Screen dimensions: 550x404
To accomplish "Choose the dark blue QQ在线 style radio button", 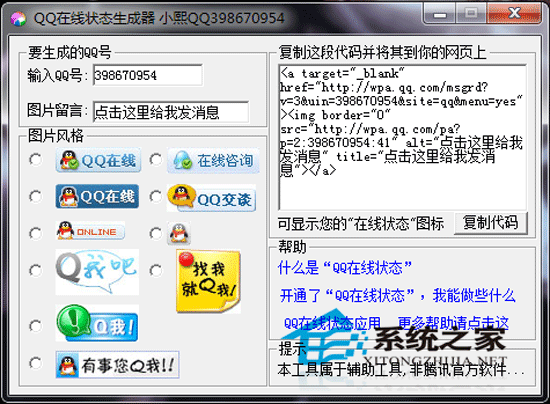I will tap(35, 196).
